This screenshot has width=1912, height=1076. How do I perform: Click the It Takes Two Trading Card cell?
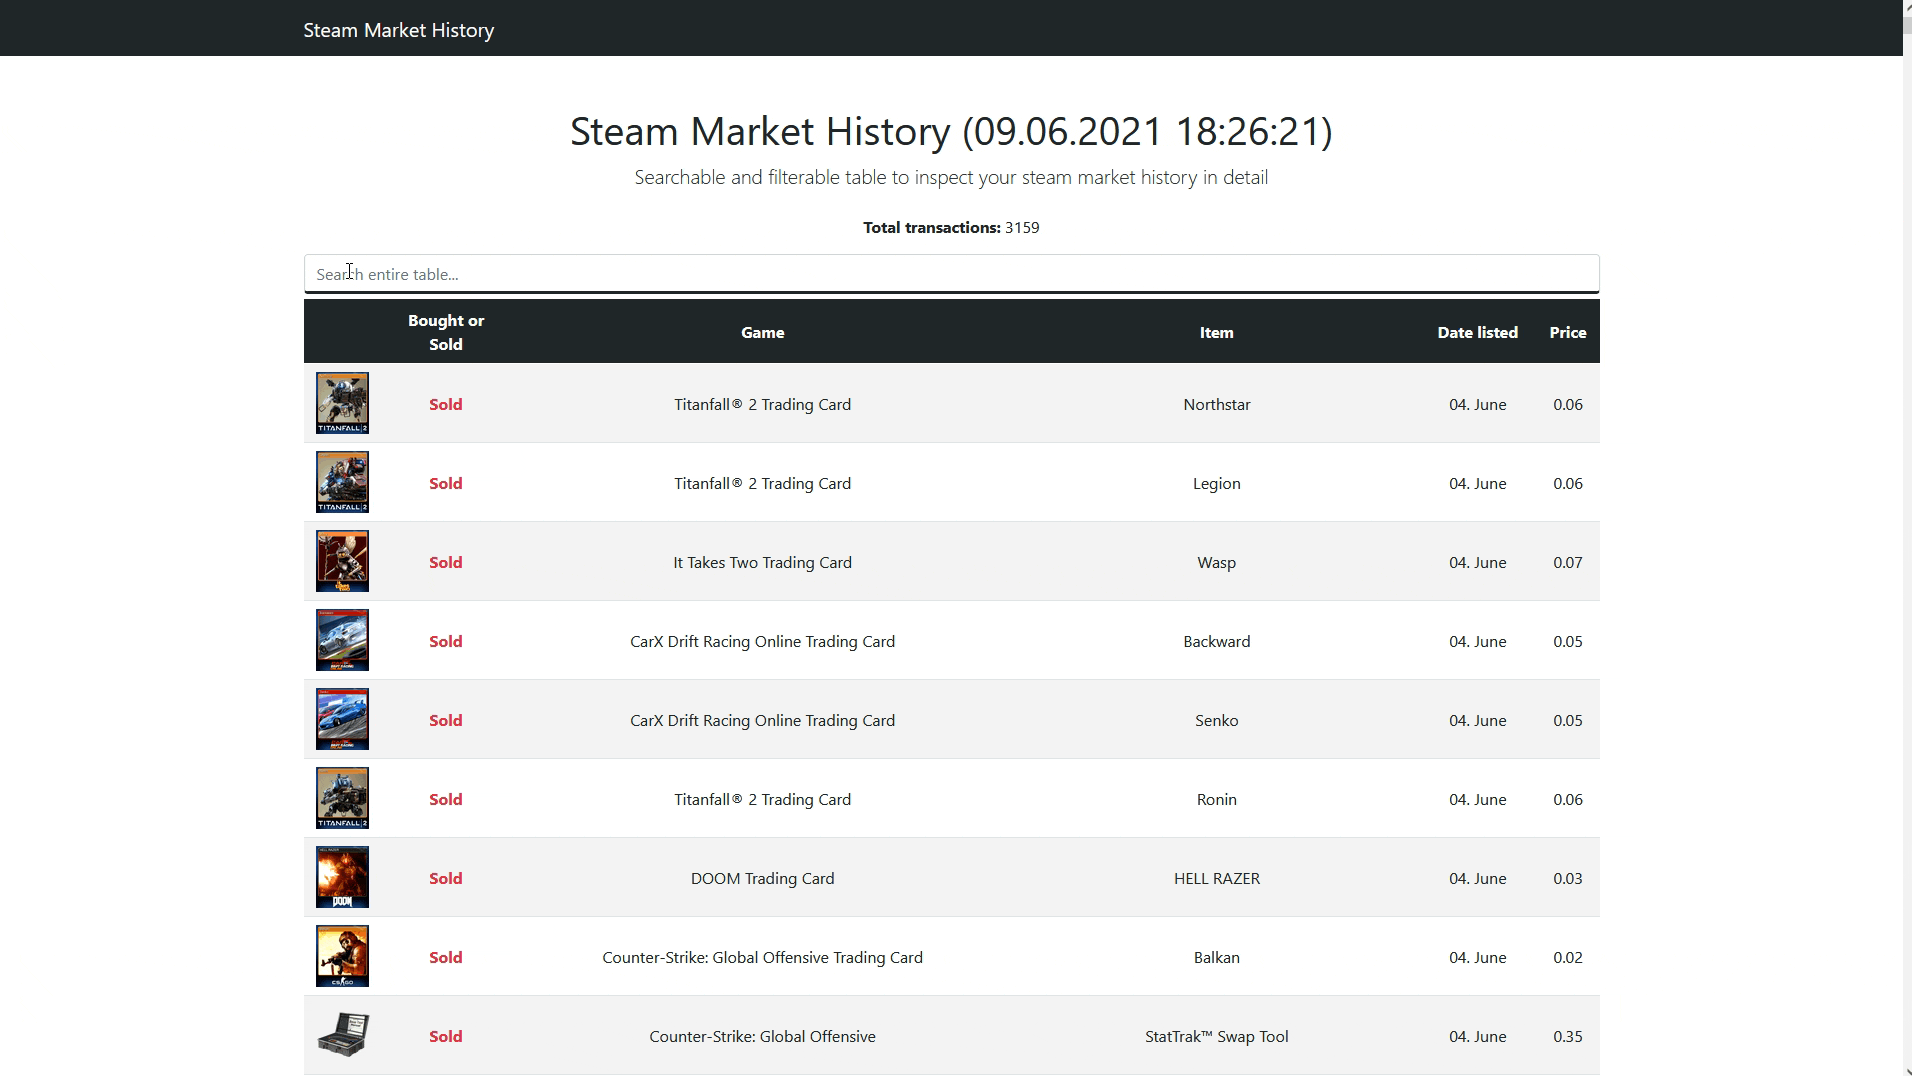(762, 562)
